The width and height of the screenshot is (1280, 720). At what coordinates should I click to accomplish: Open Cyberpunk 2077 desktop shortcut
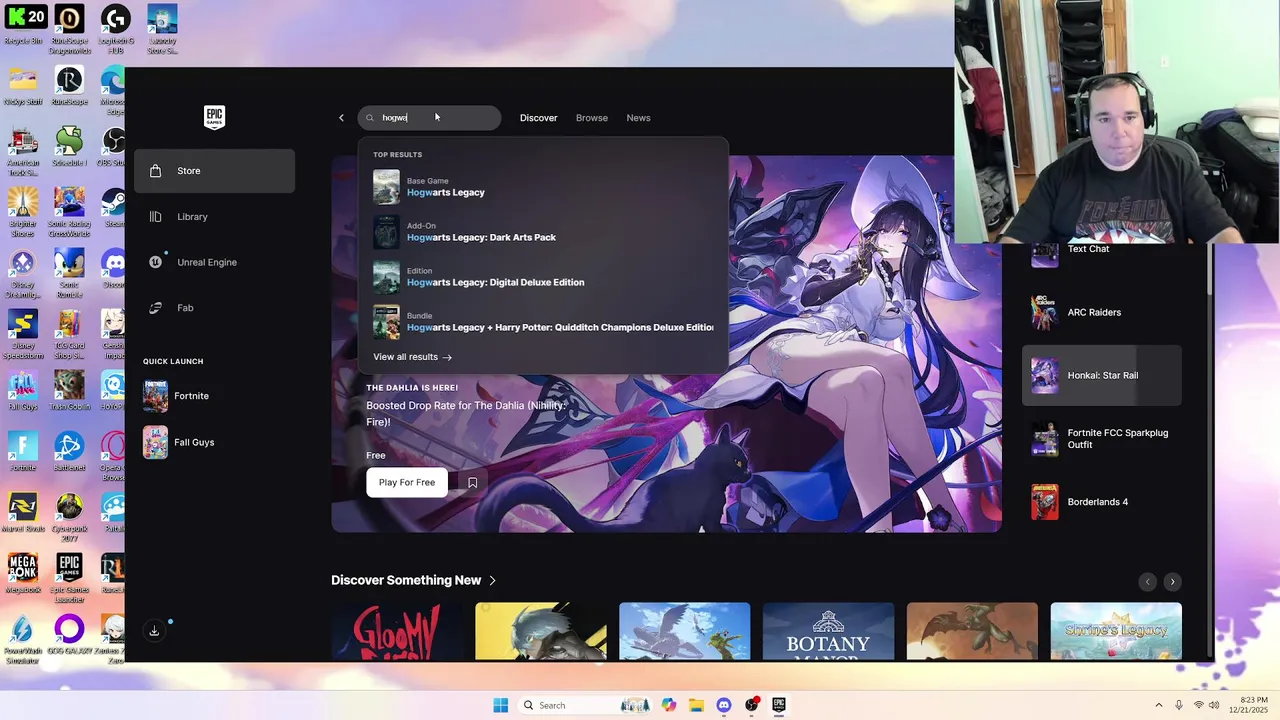(69, 518)
